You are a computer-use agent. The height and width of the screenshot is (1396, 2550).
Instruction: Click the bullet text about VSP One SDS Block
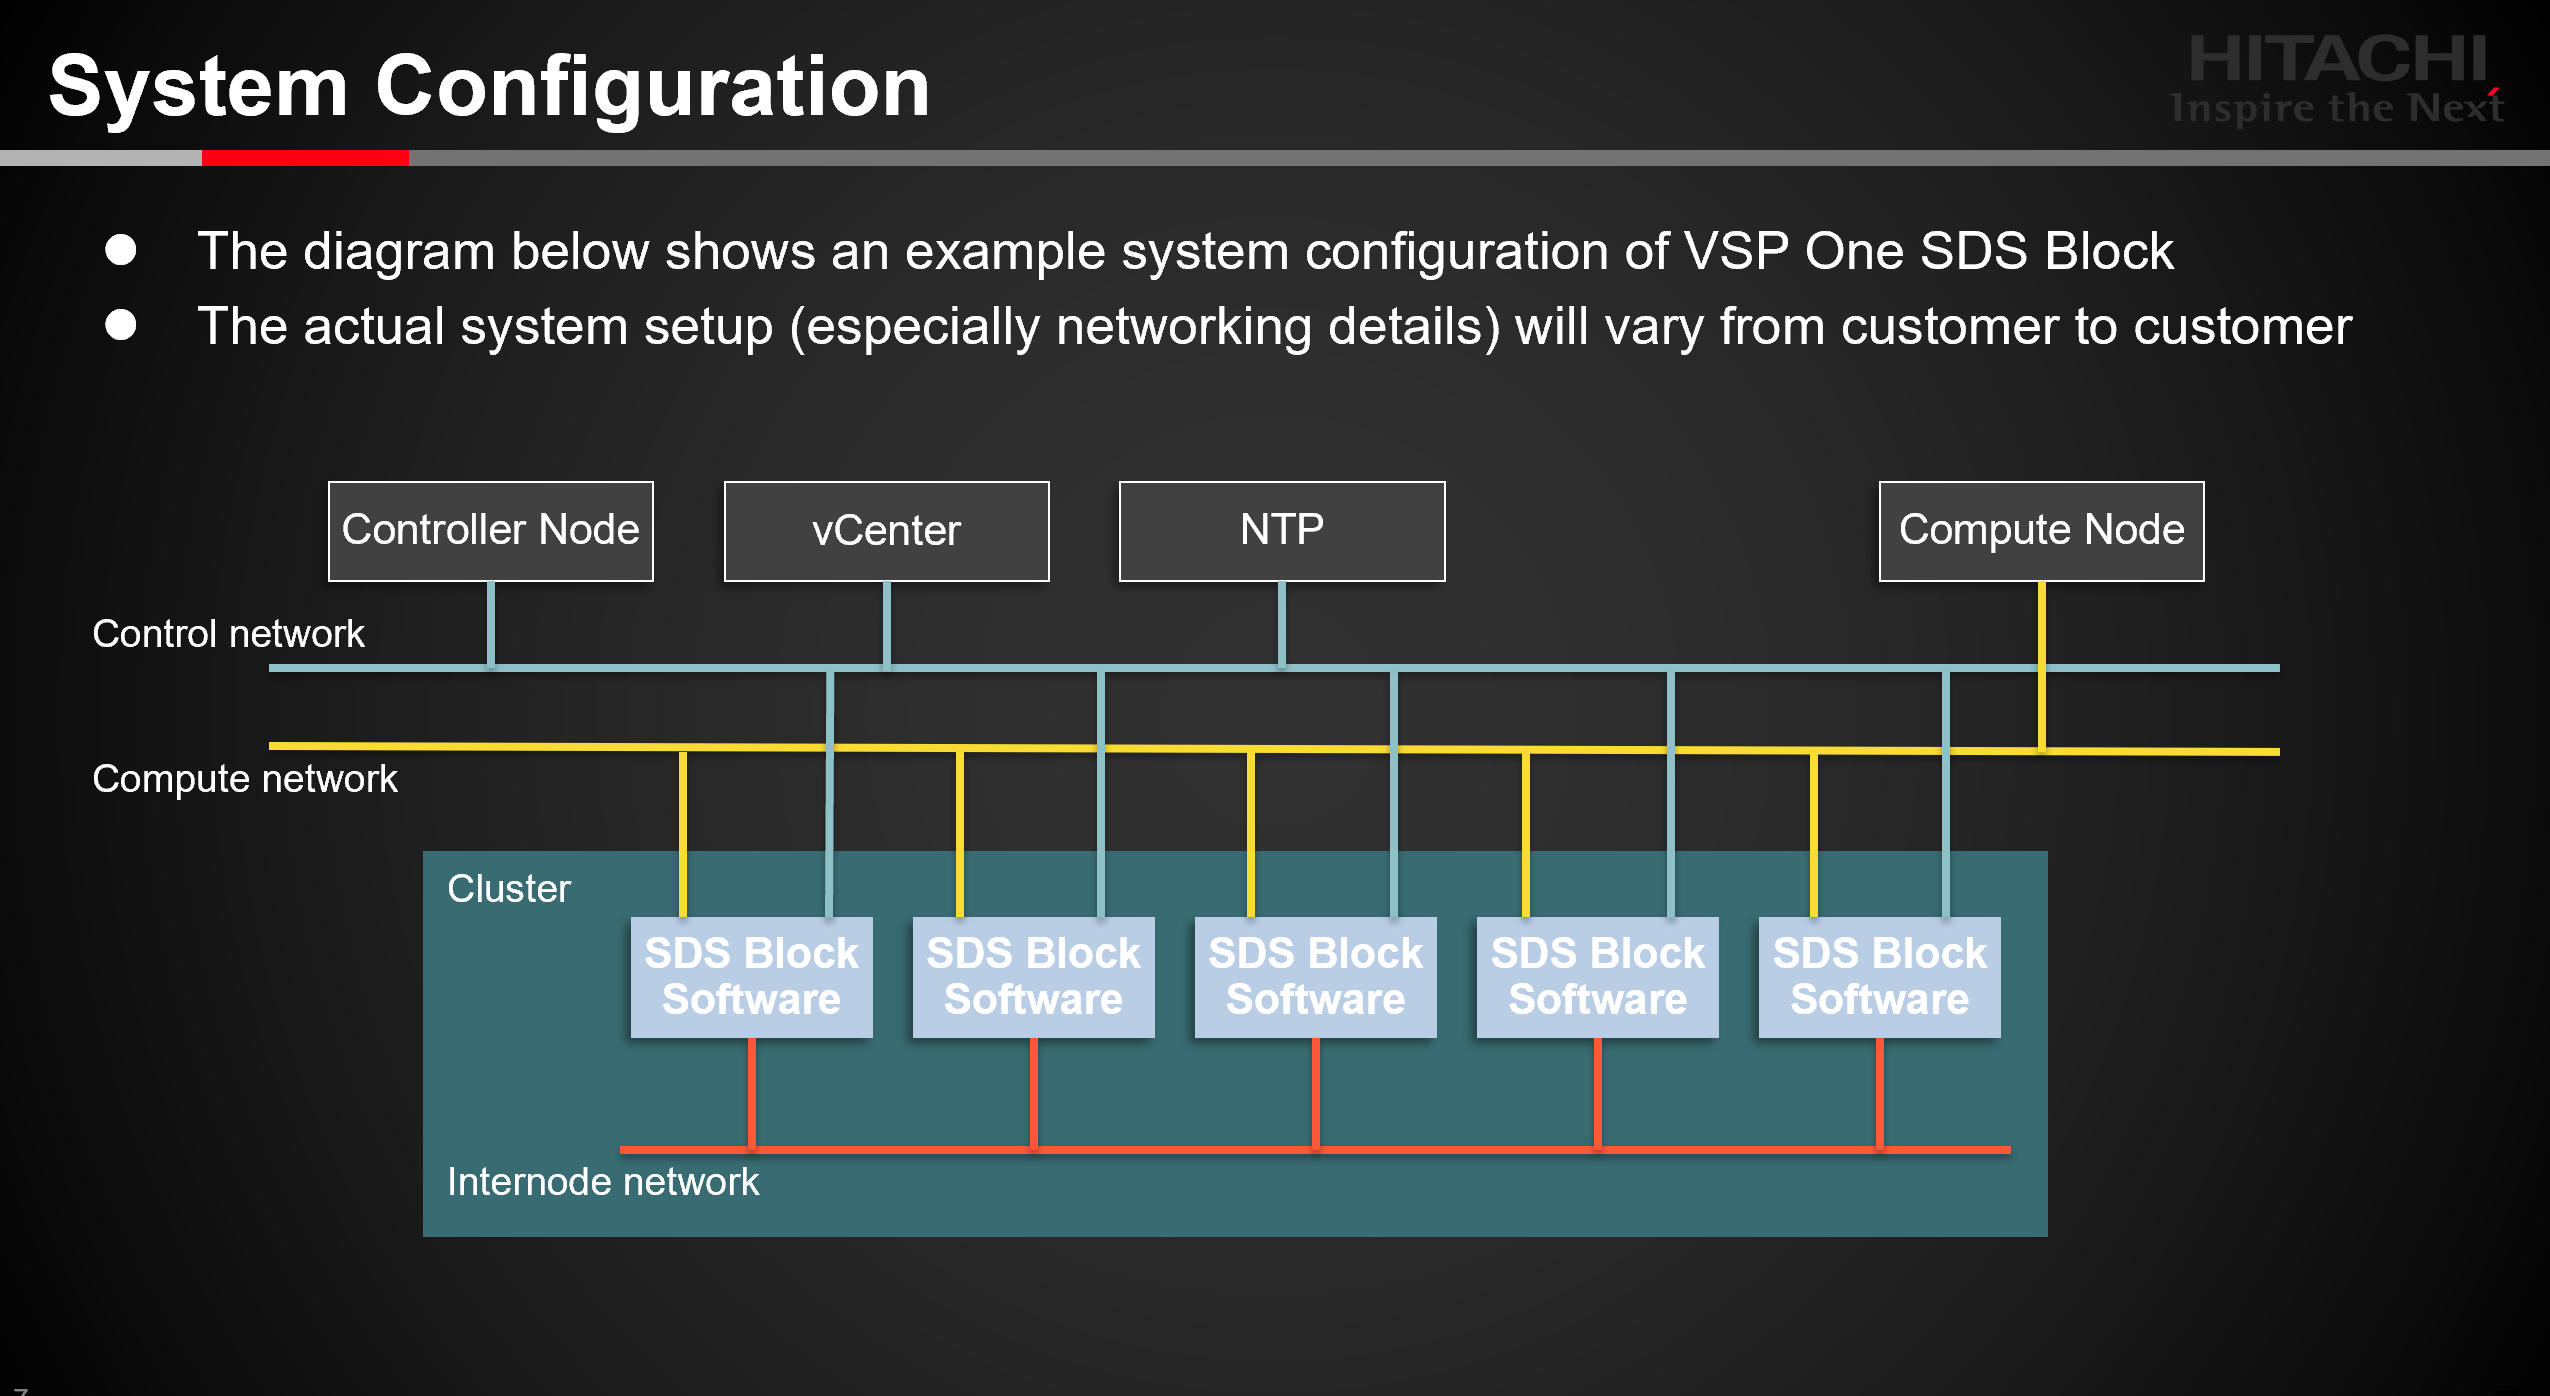pyautogui.click(x=1185, y=250)
